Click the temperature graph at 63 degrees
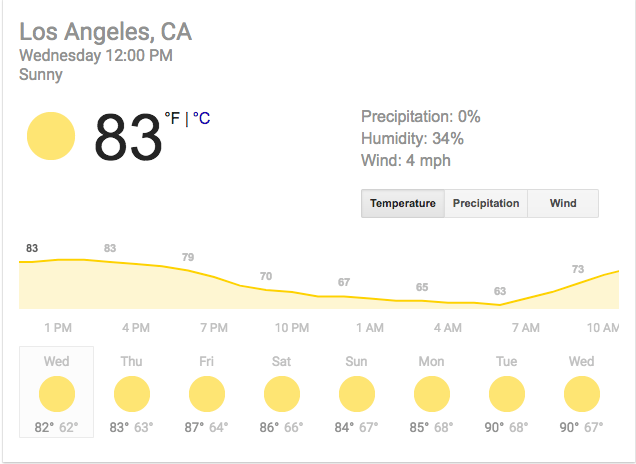This screenshot has width=636, height=464. click(500, 304)
